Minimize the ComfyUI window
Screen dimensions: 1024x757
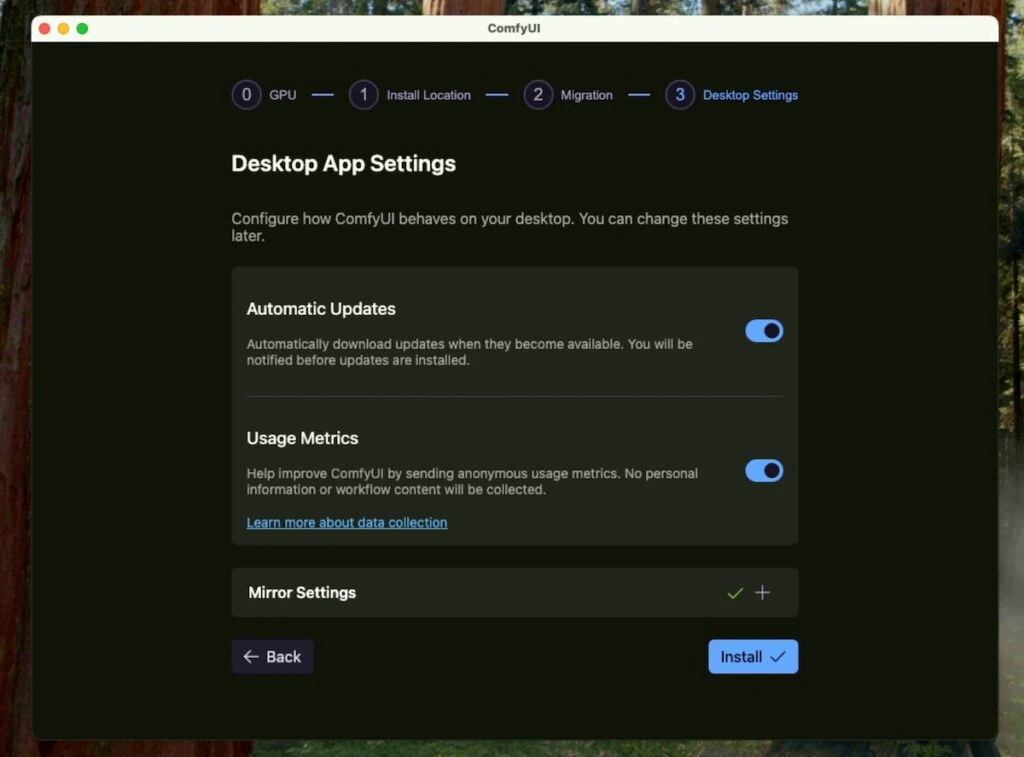click(62, 29)
